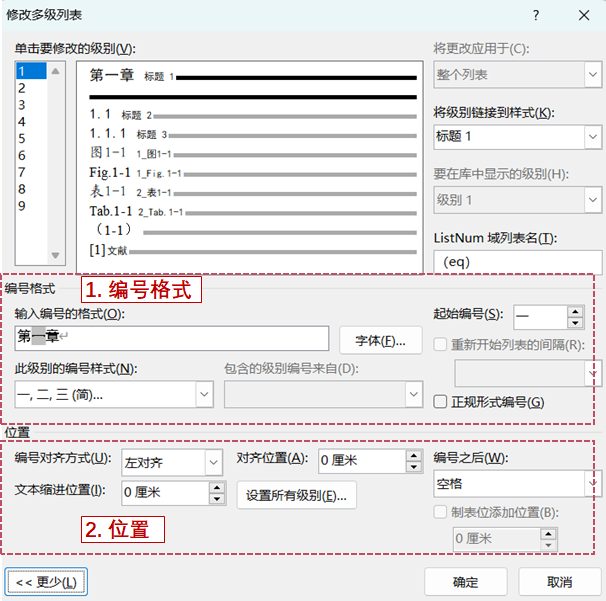The width and height of the screenshot is (606, 601).
Task: Select level 4 in the level list
Action: pyautogui.click(x=31, y=122)
